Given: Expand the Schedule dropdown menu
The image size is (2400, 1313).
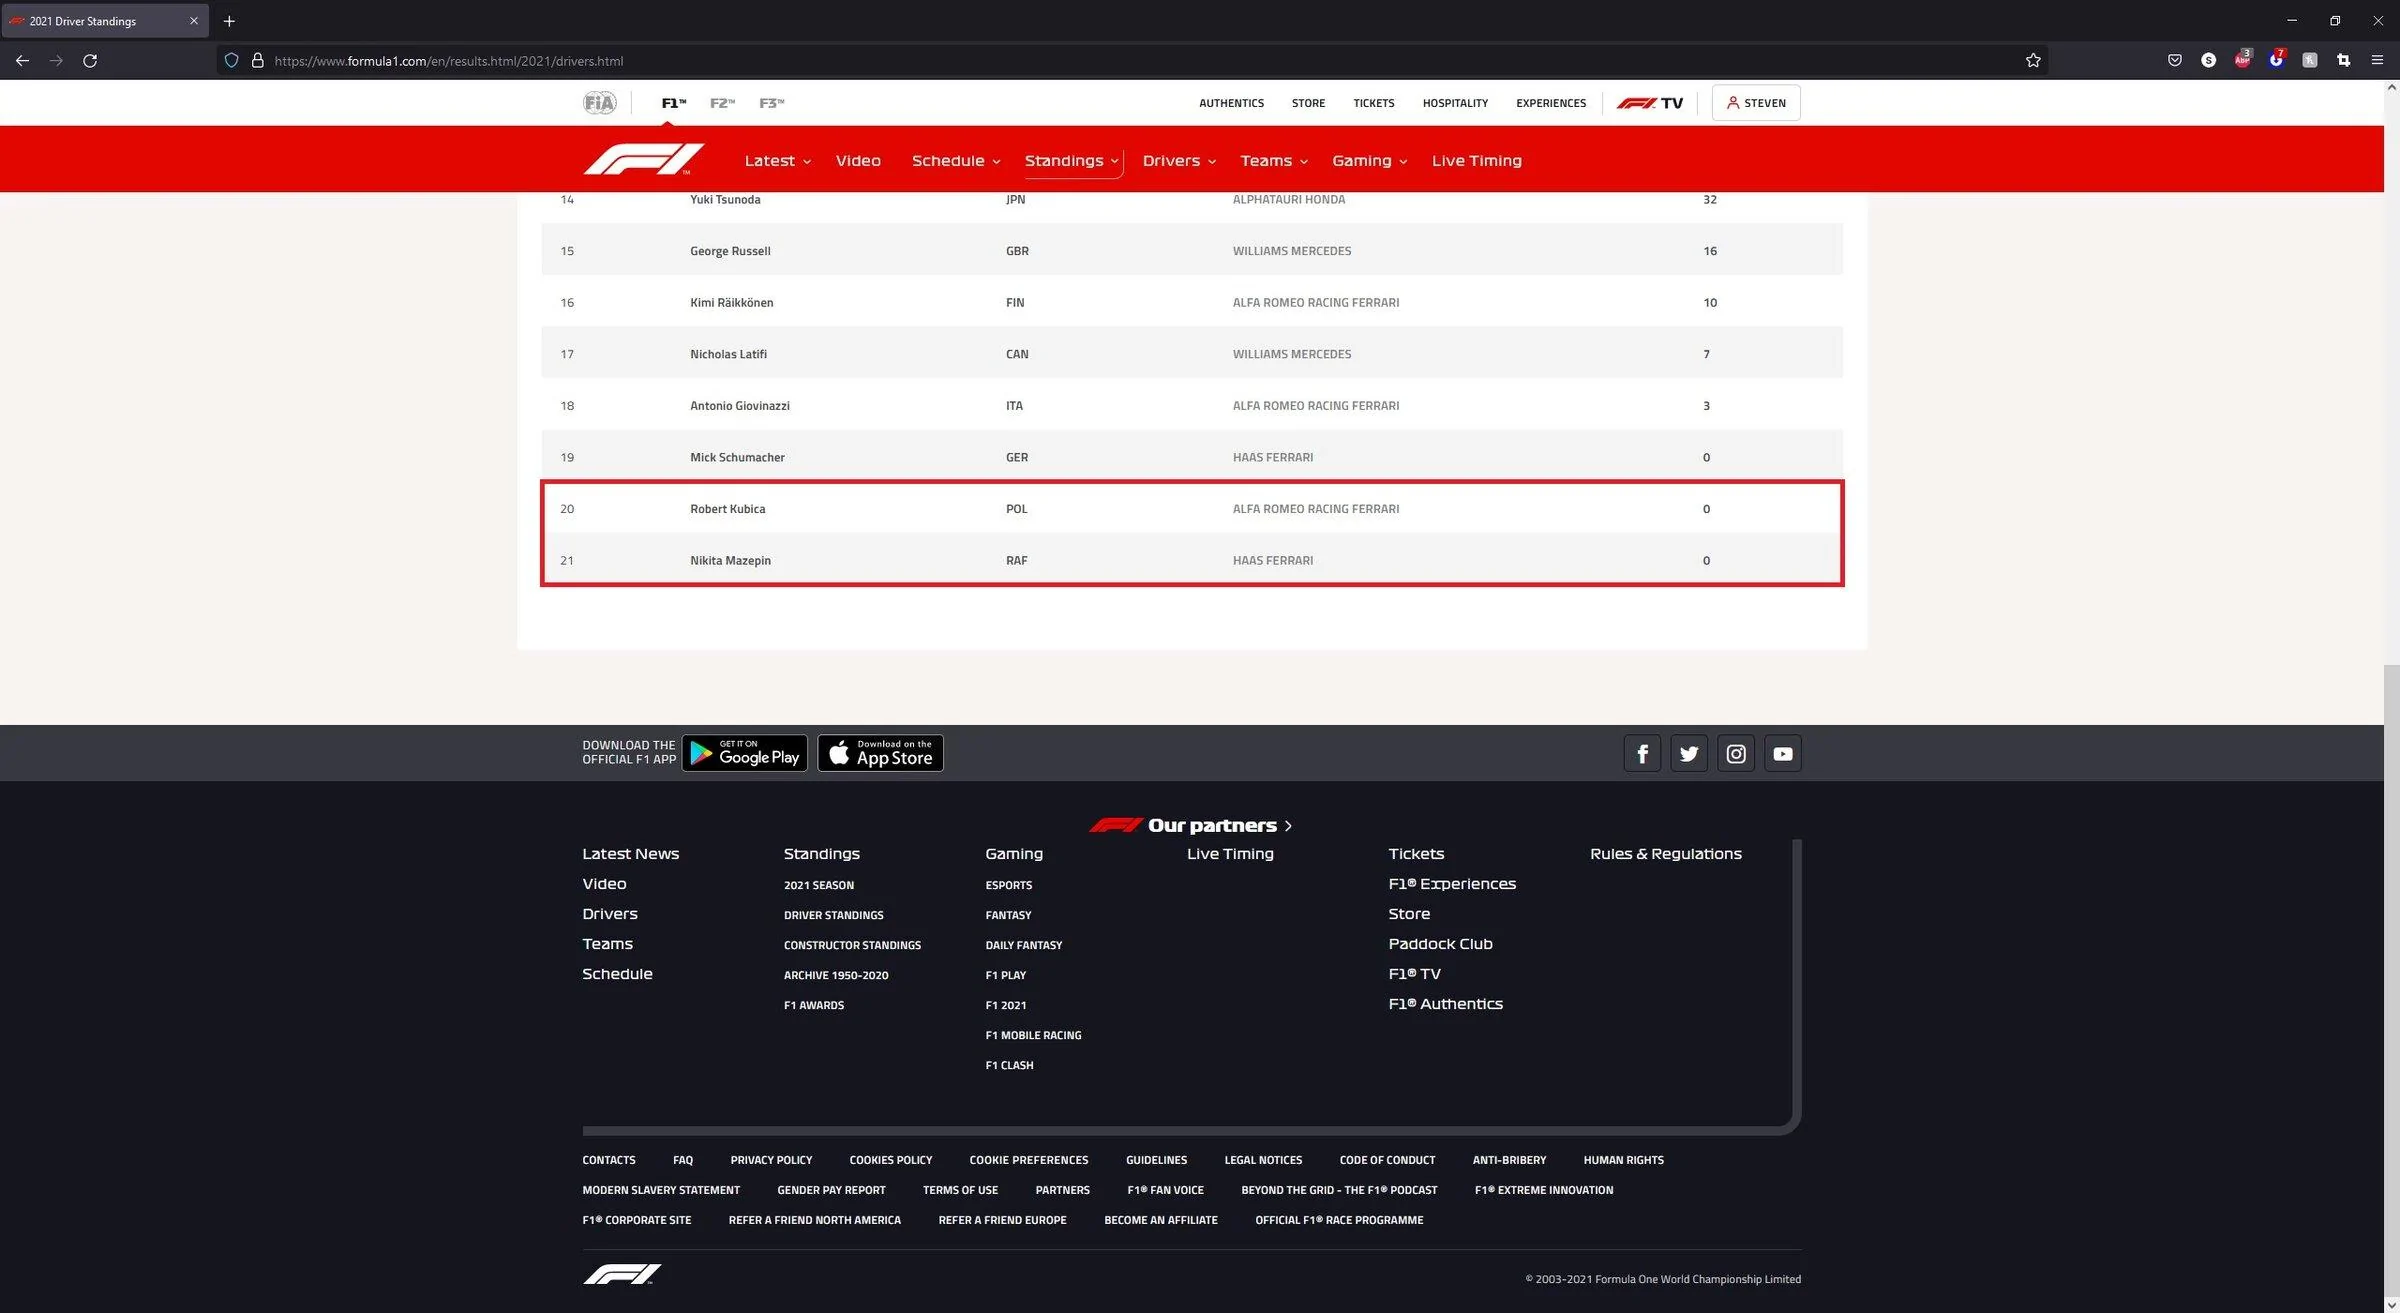Looking at the screenshot, I should 956,161.
